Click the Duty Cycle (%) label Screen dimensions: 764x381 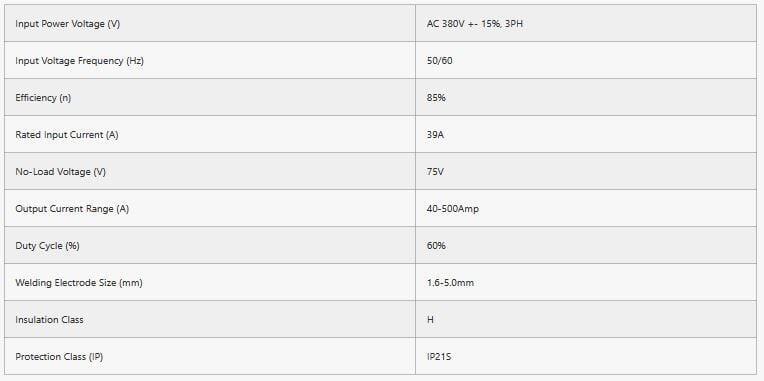tap(47, 246)
